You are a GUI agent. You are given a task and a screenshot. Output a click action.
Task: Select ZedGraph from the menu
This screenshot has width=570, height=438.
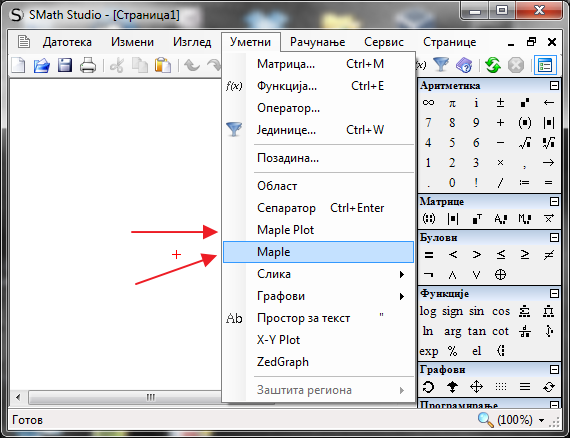coord(318,362)
